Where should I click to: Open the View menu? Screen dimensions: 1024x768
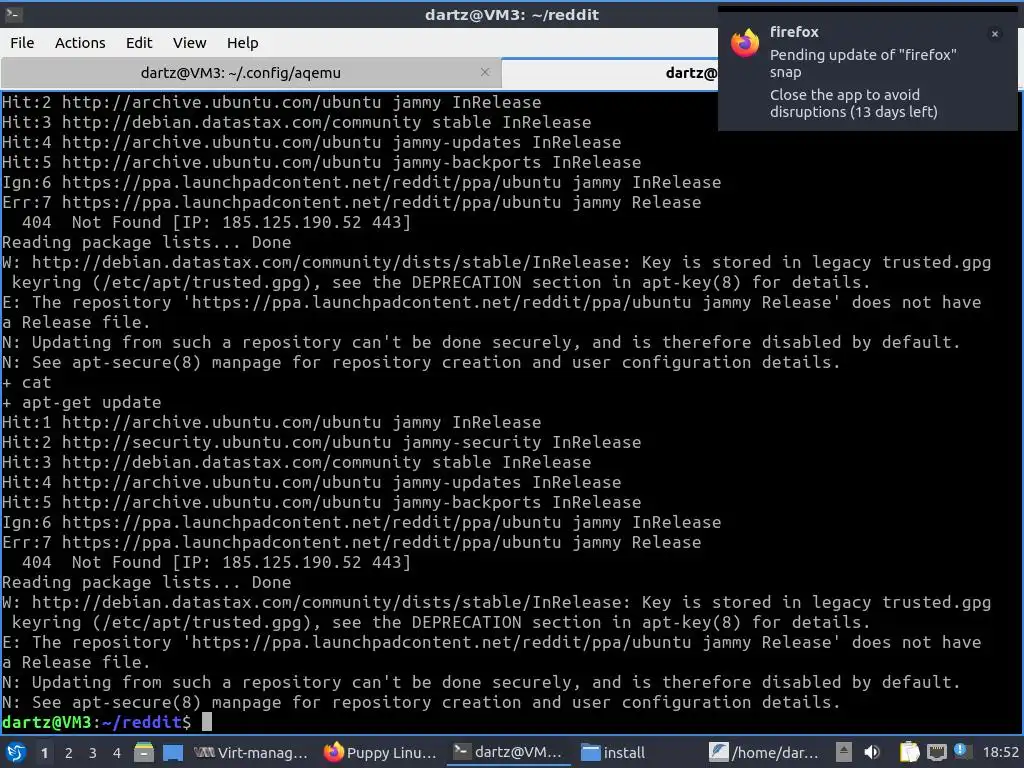tap(189, 42)
